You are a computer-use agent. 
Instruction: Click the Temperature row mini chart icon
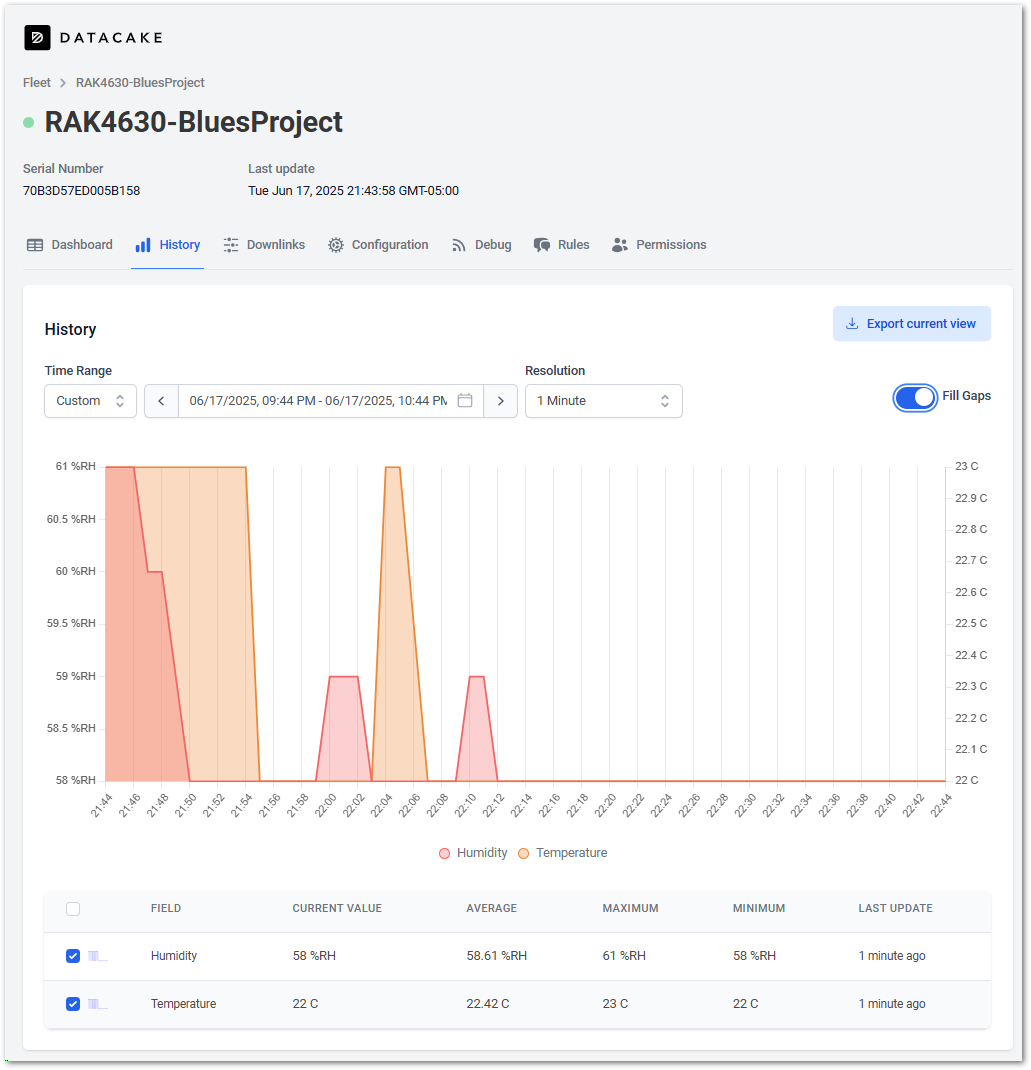98,1004
